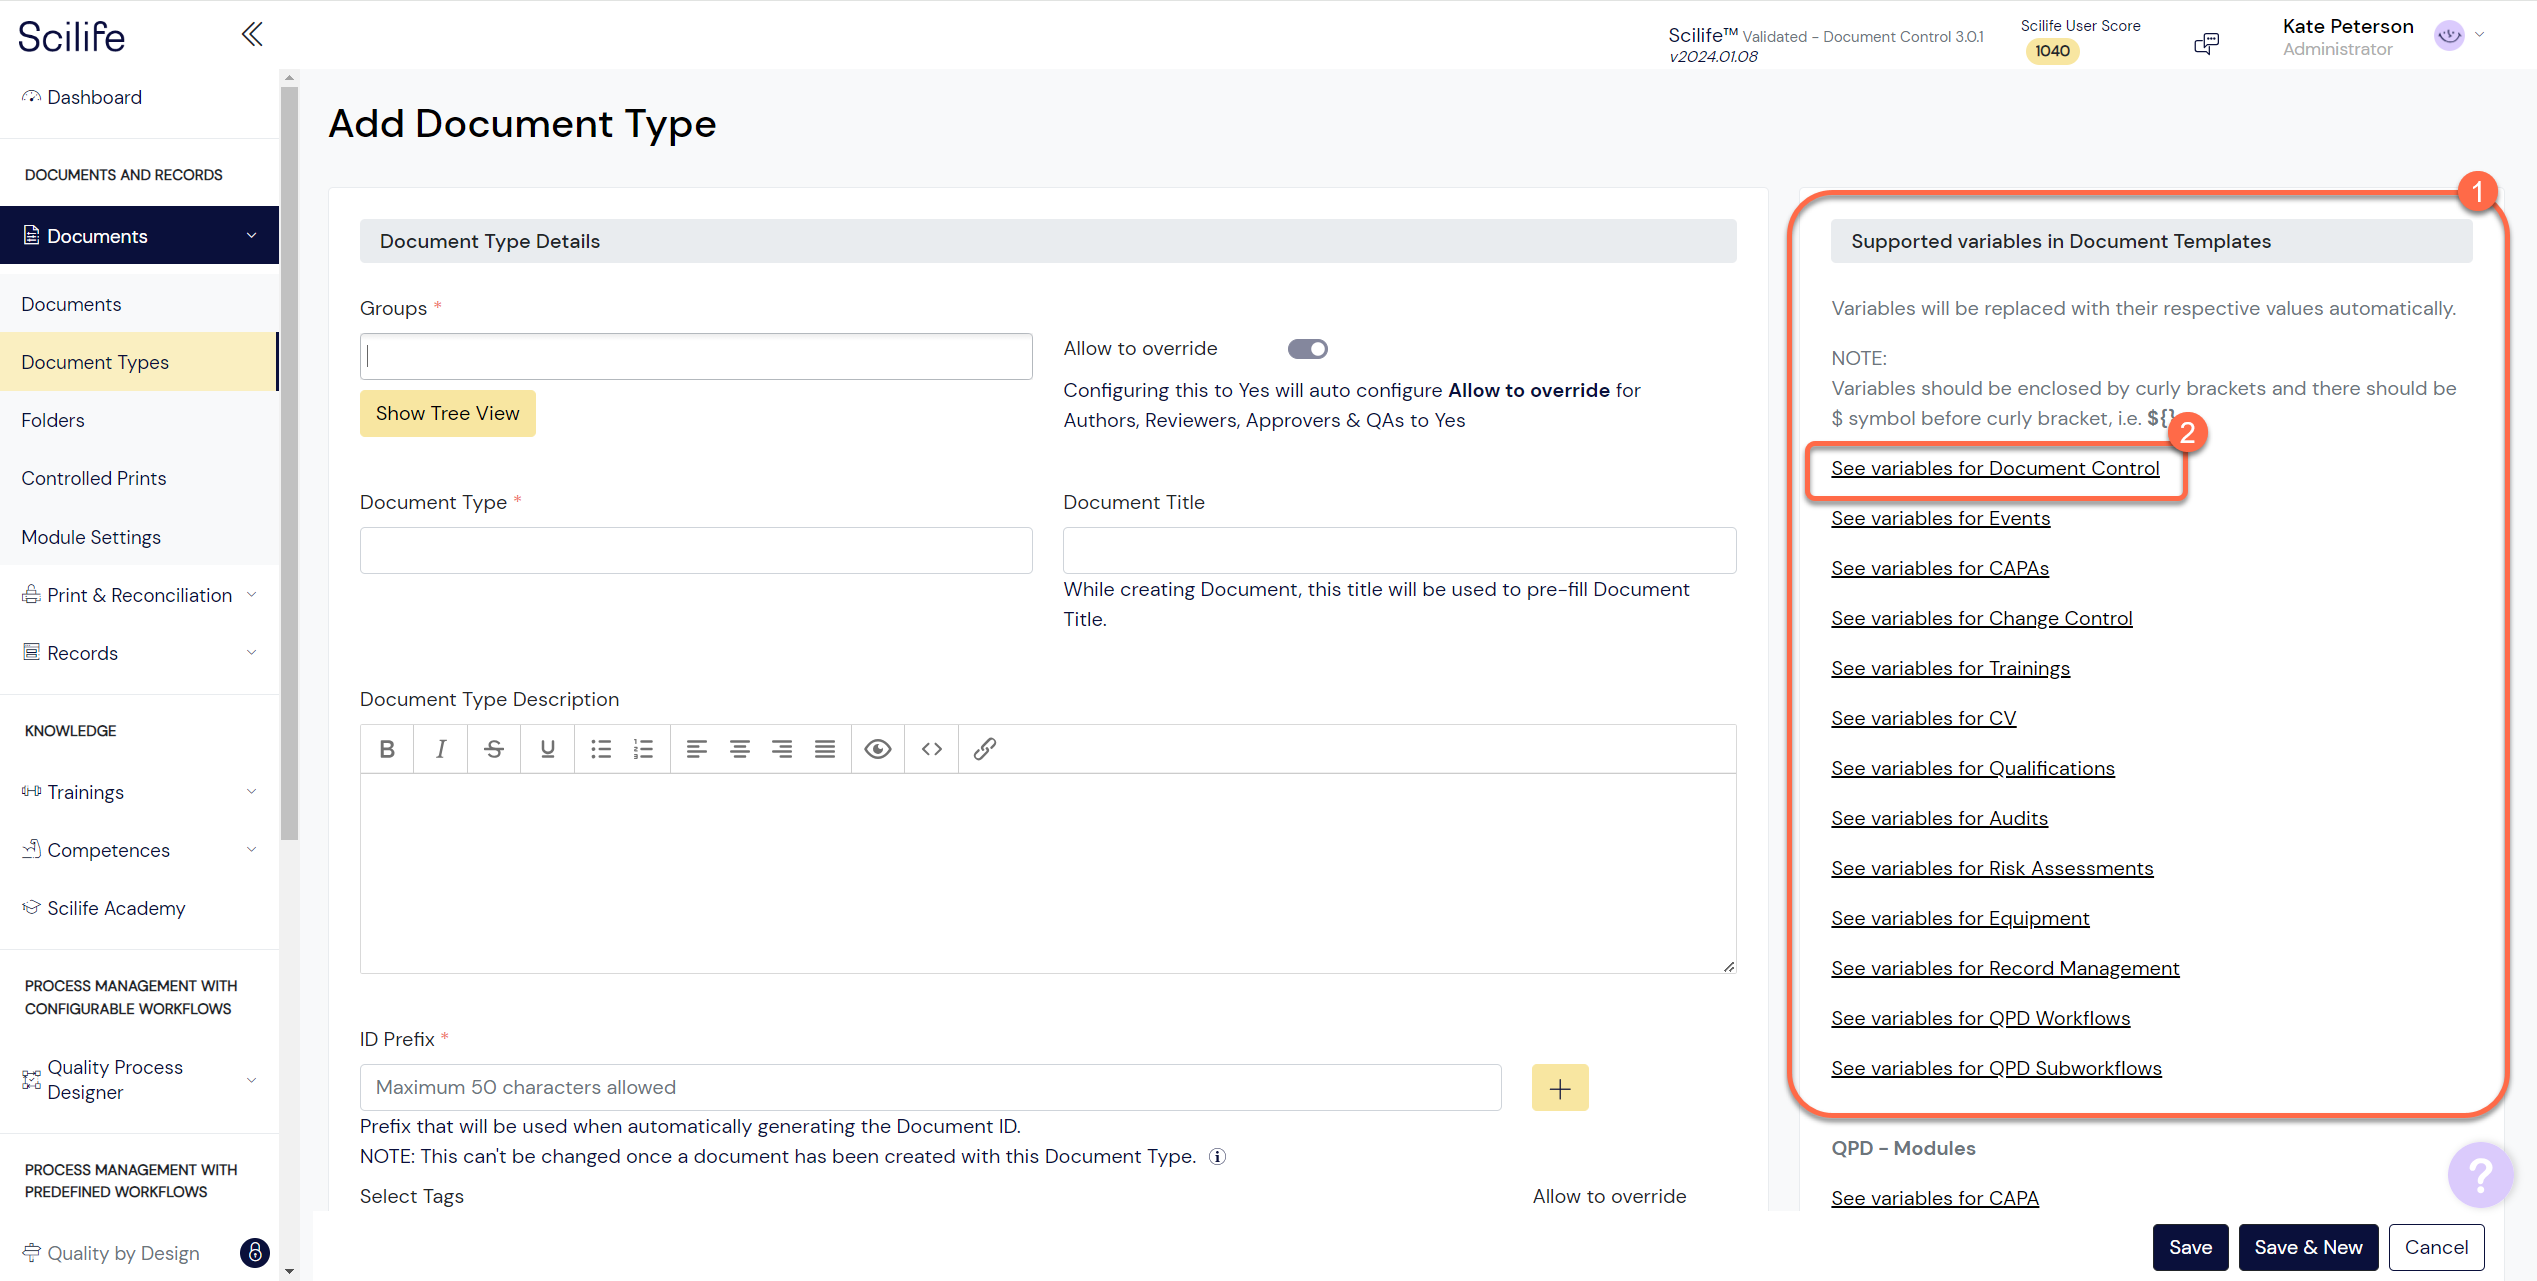Screen dimensions: 2537x1281
Task: Open the Kate Peterson user dropdown
Action: click(2478, 35)
